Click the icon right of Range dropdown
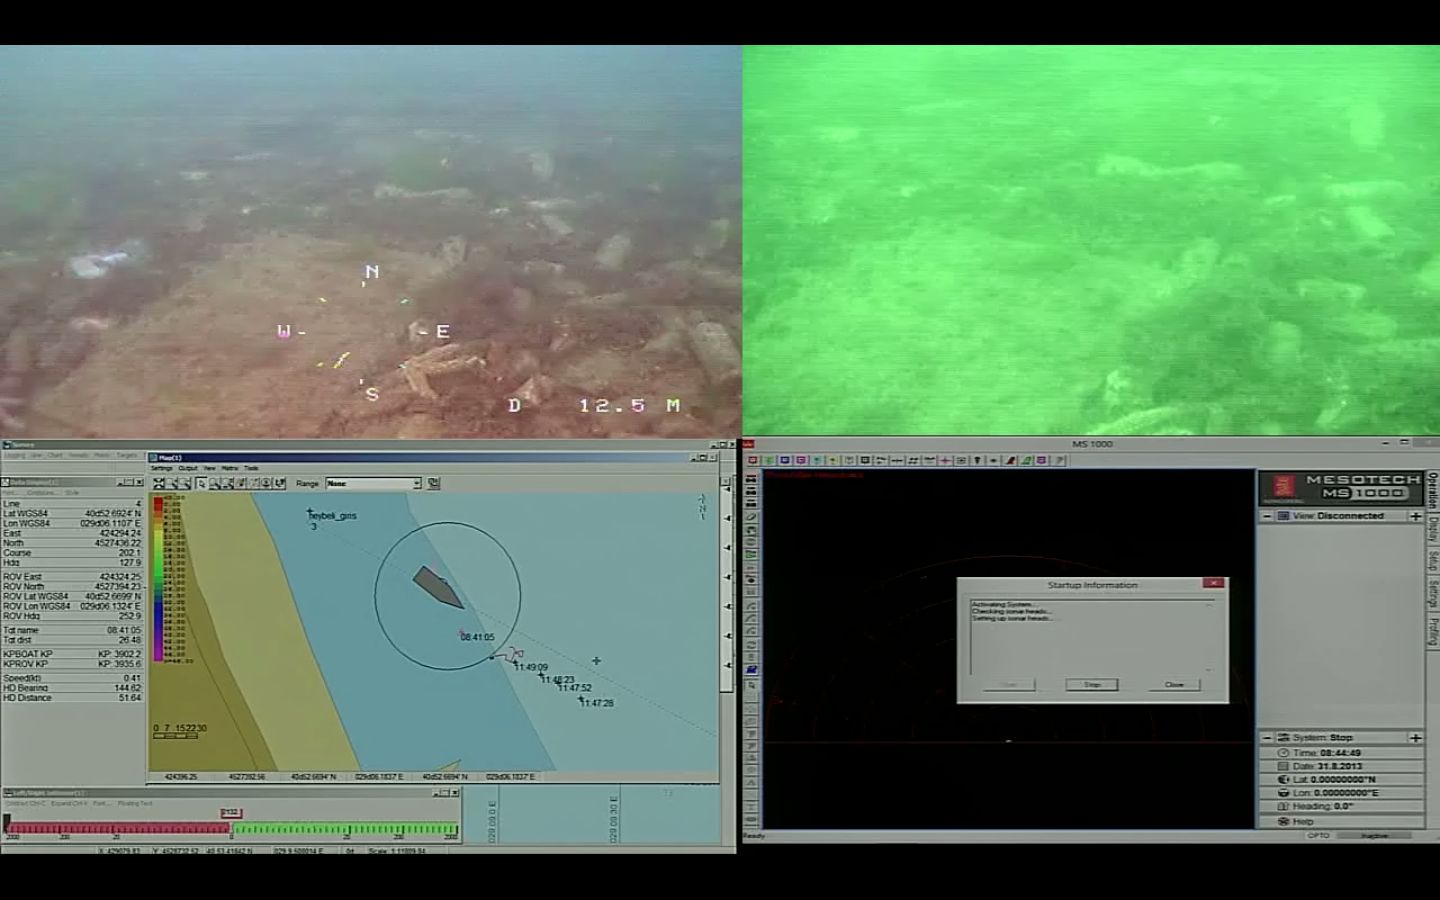This screenshot has height=900, width=1440. [434, 484]
